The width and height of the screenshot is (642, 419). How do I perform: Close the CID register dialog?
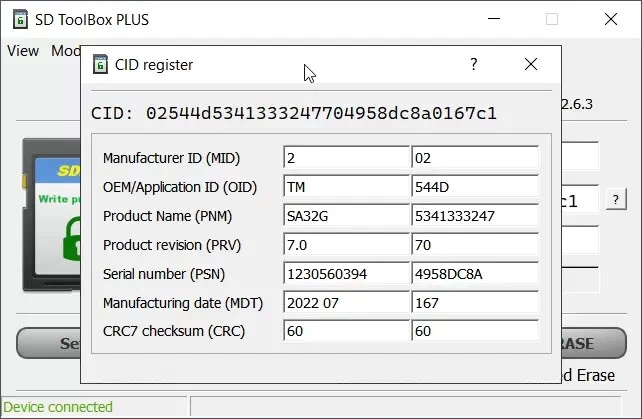point(531,64)
